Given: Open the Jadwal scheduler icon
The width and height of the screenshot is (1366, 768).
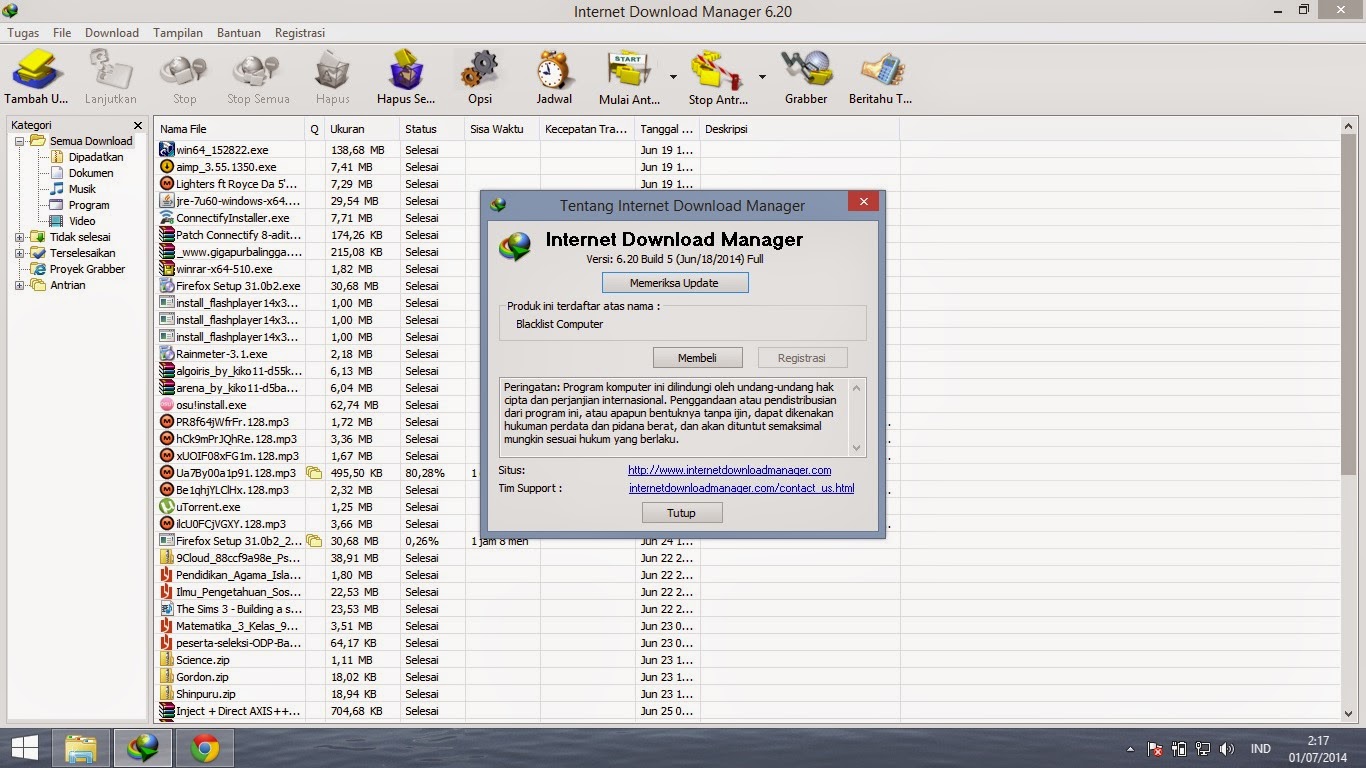Looking at the screenshot, I should tap(554, 70).
